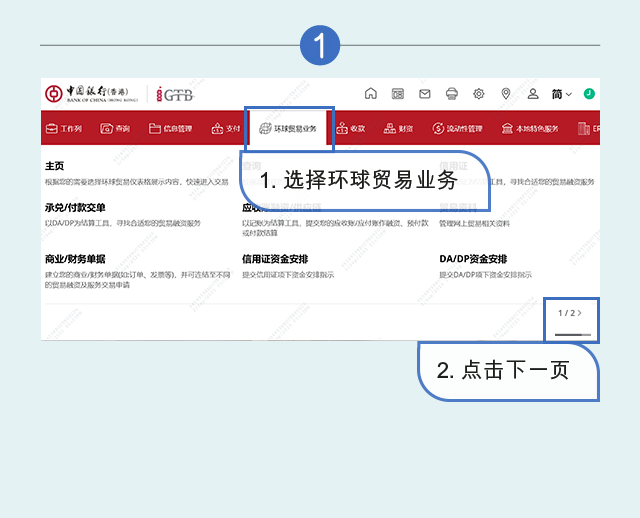Open settings gear icon
This screenshot has width=640, height=518.
point(479,94)
